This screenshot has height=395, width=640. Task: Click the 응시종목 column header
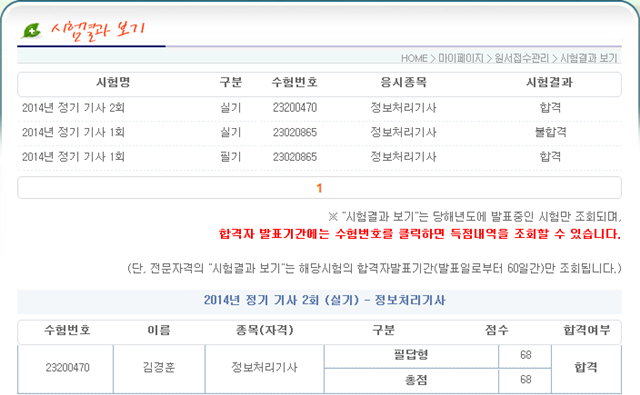(403, 82)
